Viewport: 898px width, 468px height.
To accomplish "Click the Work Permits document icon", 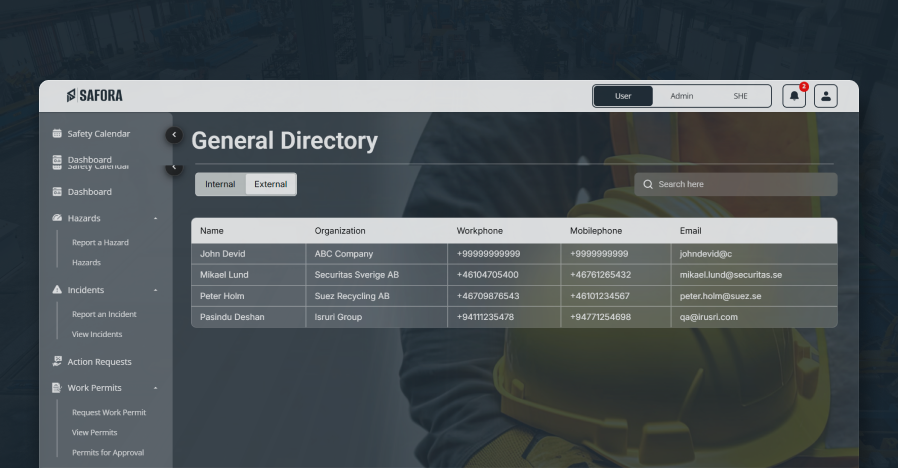I will (57, 388).
